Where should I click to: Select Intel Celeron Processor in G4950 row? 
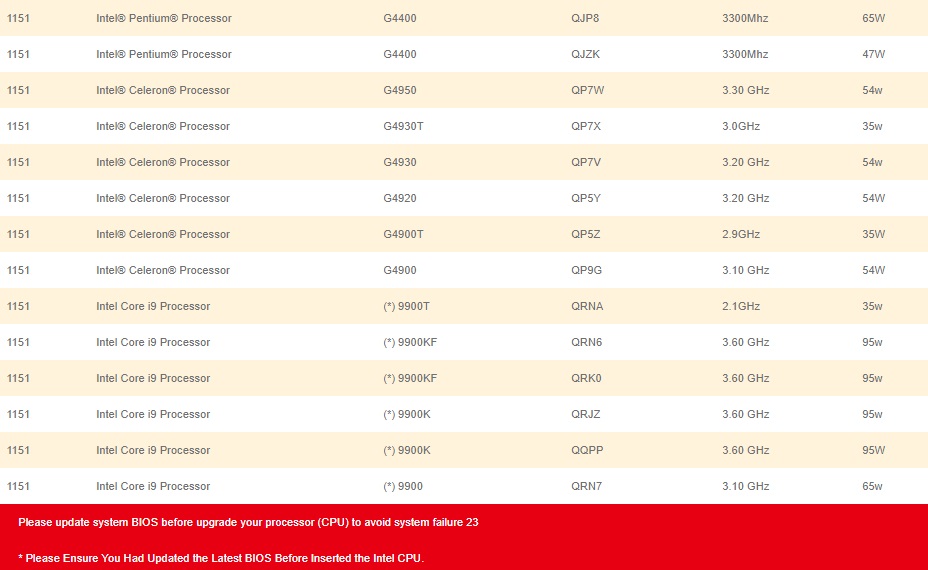163,91
